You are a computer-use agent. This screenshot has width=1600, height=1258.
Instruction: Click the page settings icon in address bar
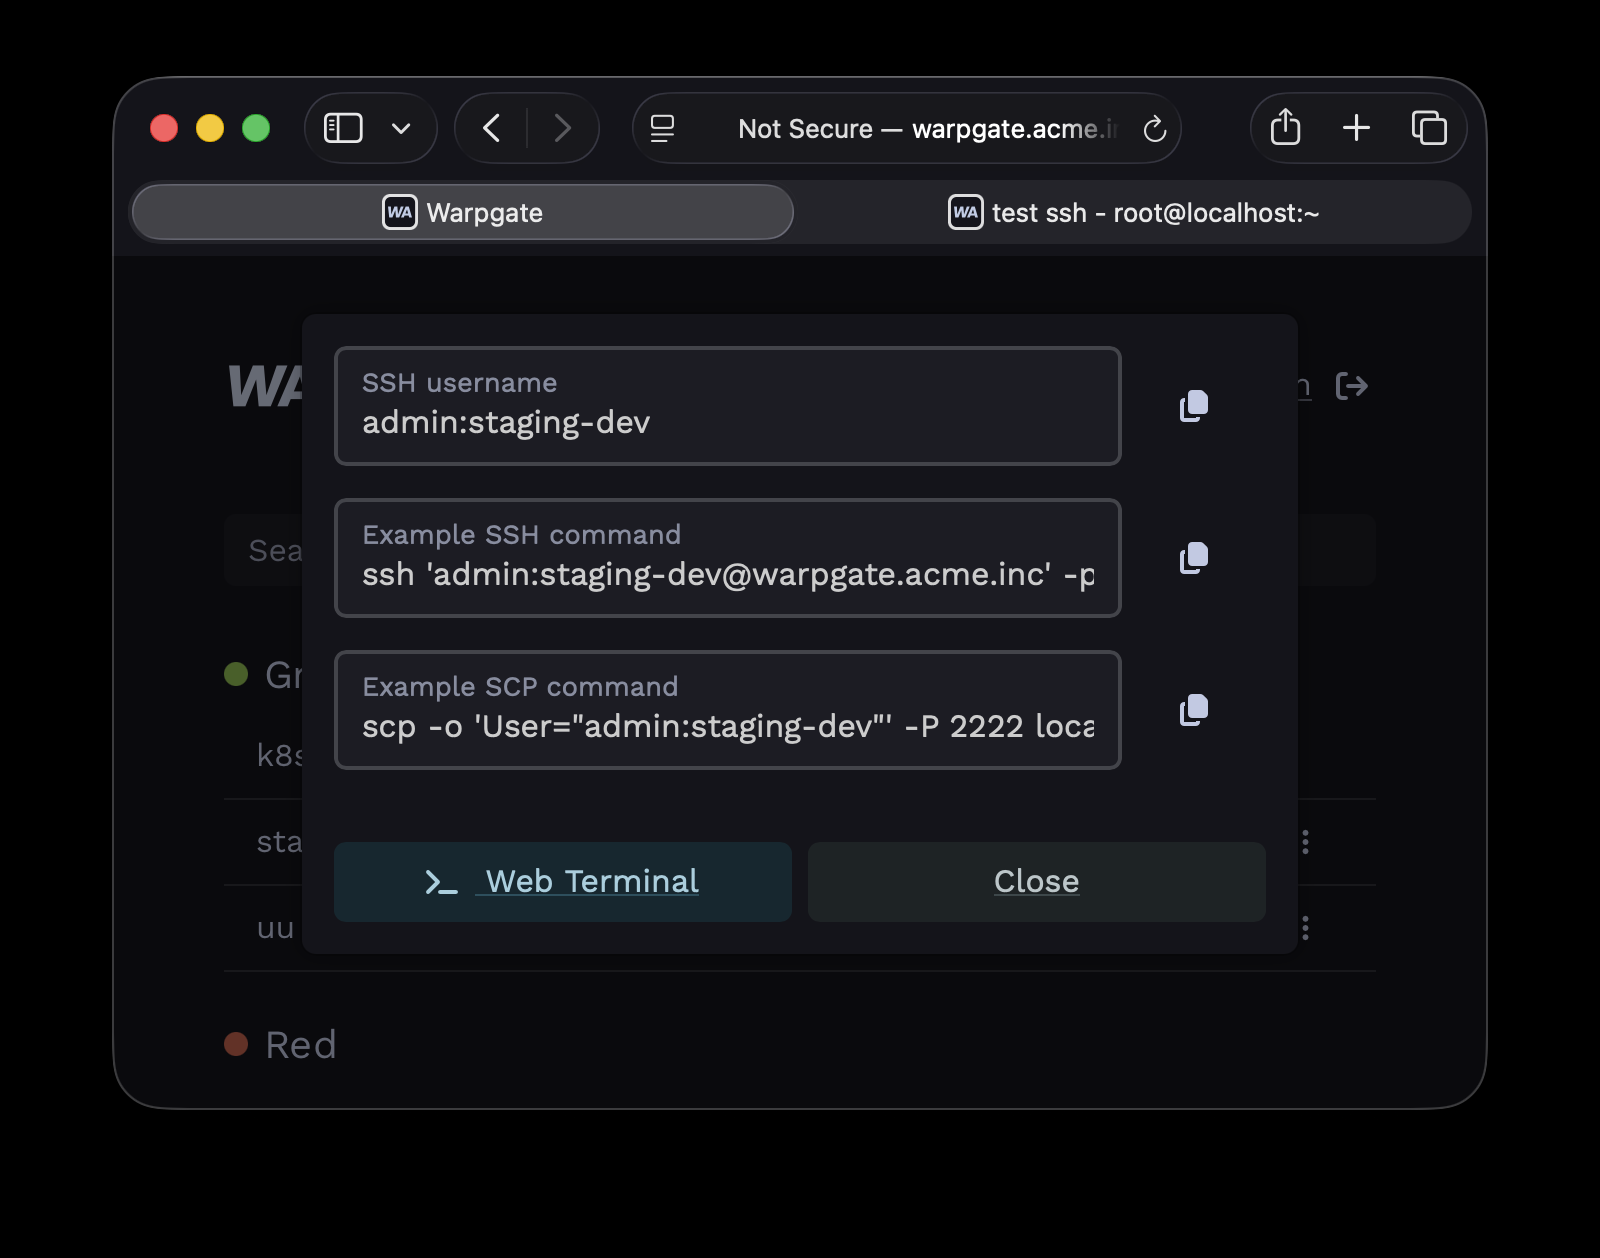click(662, 128)
